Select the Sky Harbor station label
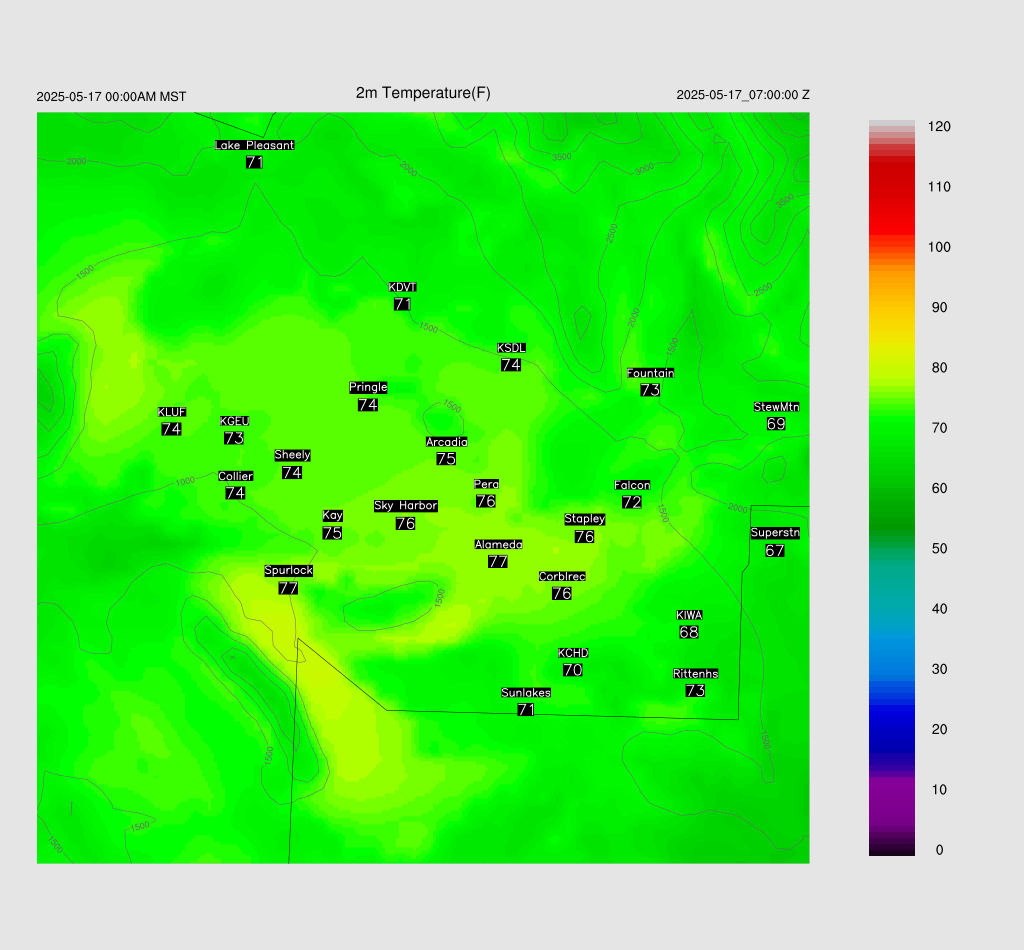 [406, 506]
